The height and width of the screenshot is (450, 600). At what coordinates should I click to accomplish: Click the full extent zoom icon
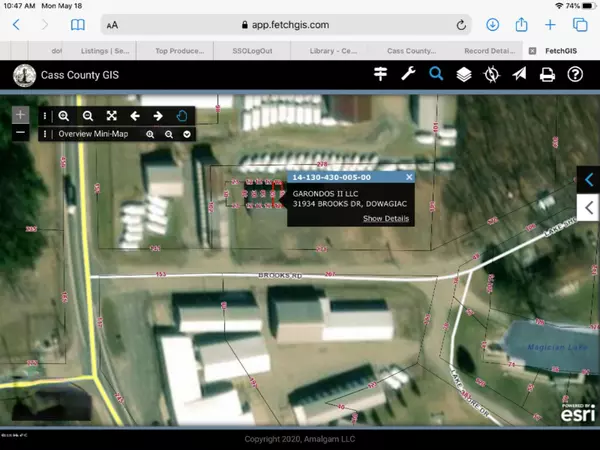pos(111,116)
